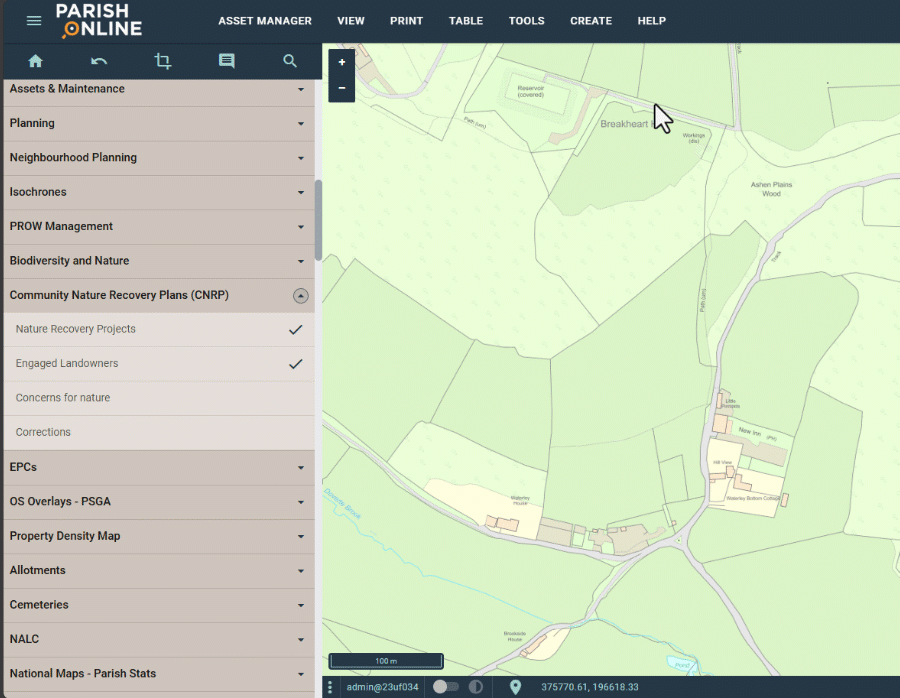Zoom out with the minus button
Image resolution: width=900 pixels, height=698 pixels.
coord(342,88)
